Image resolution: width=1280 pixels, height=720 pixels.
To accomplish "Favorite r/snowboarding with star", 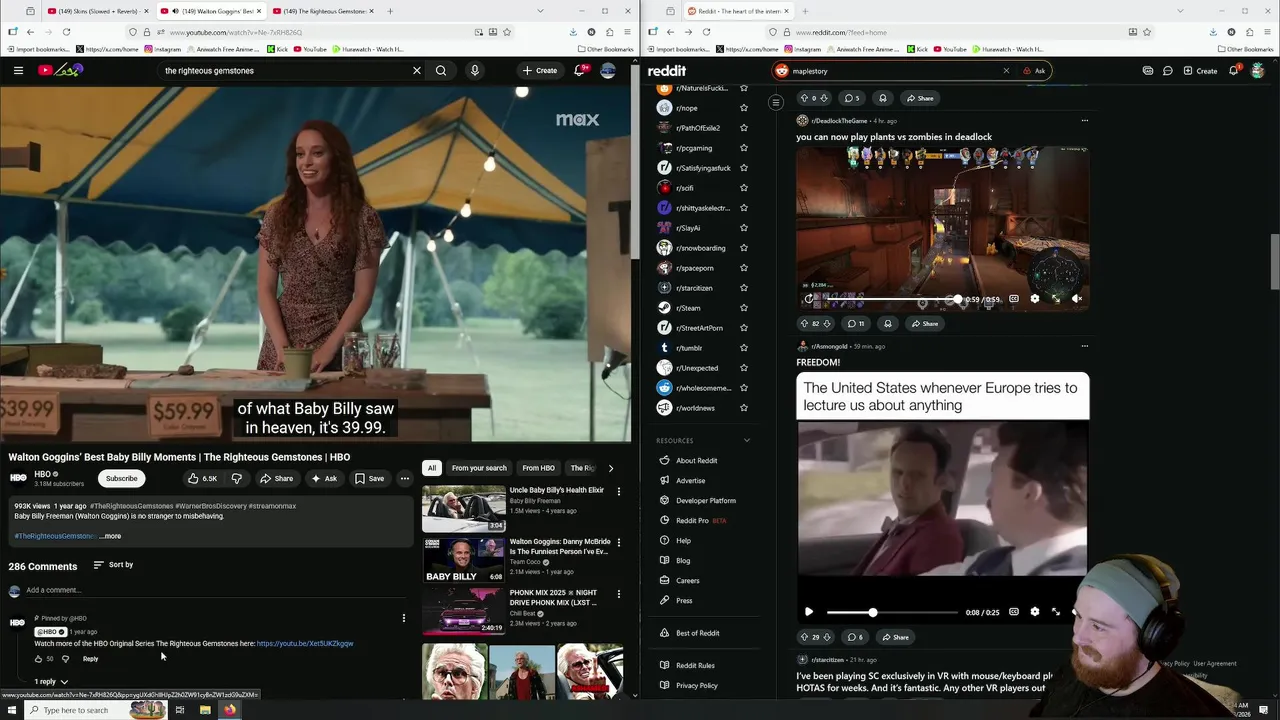I will coord(743,248).
